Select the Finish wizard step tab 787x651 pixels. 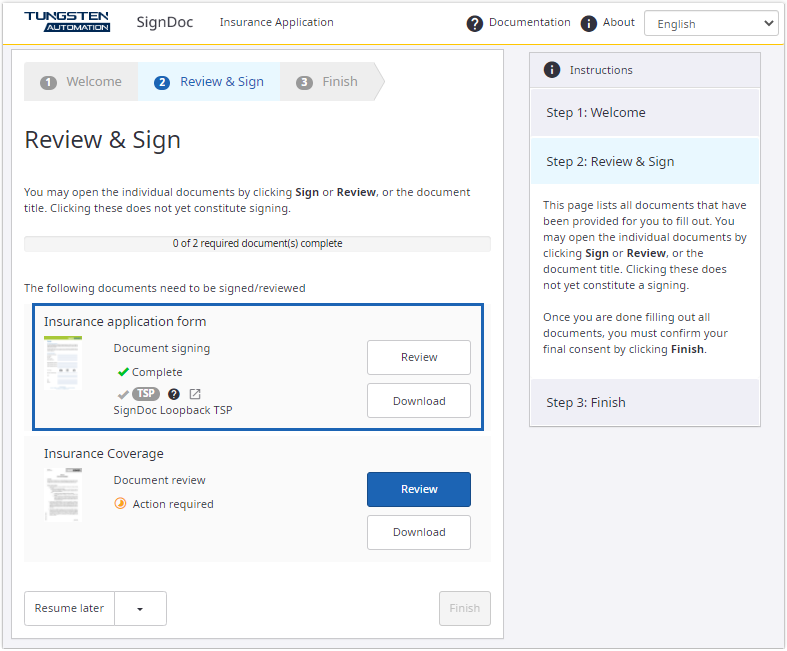[x=327, y=82]
